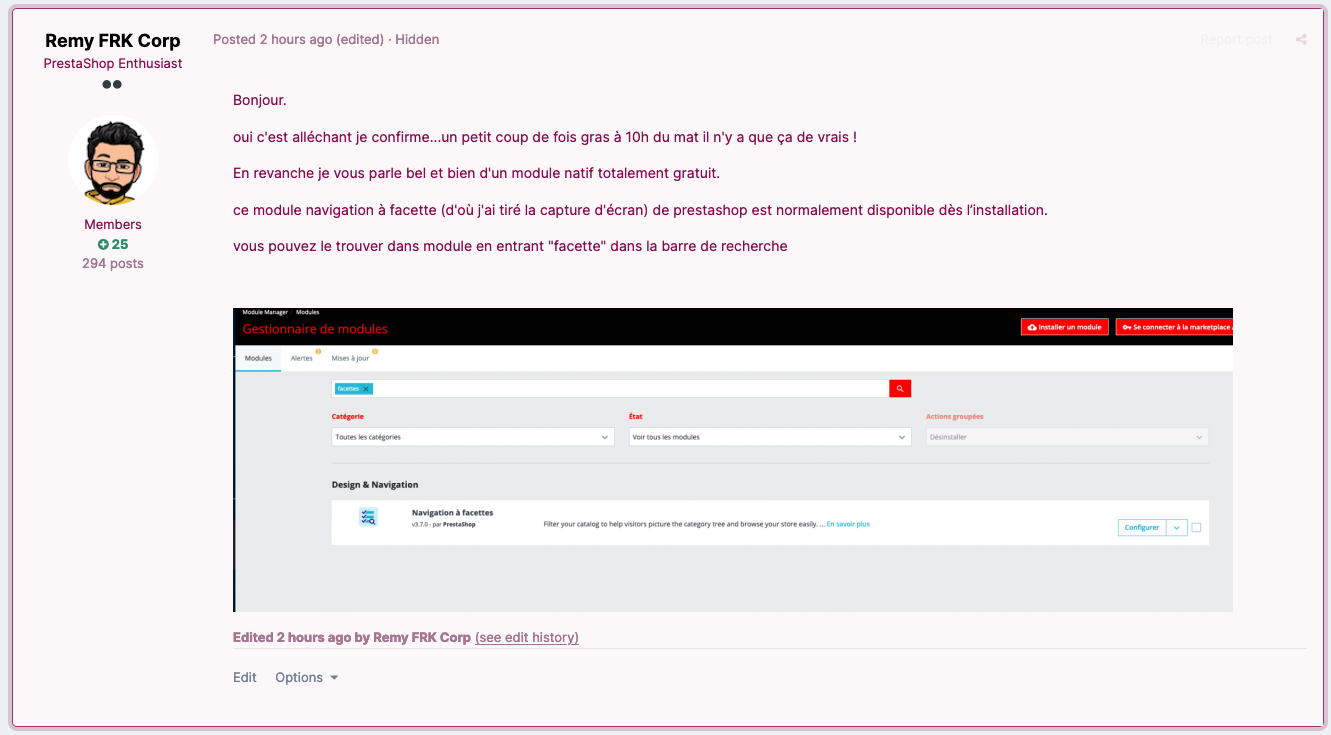Open the Options dropdown menu
1331x735 pixels.
click(x=307, y=677)
